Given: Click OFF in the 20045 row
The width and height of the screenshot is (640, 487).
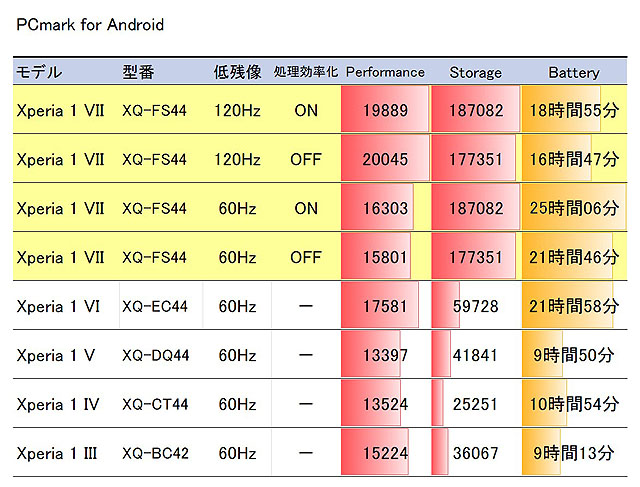Looking at the screenshot, I should click(x=306, y=159).
